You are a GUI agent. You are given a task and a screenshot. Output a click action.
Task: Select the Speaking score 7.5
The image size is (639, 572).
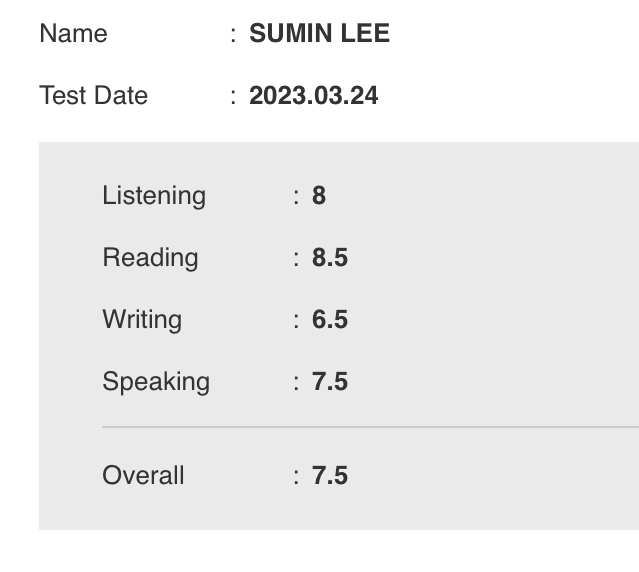click(330, 381)
